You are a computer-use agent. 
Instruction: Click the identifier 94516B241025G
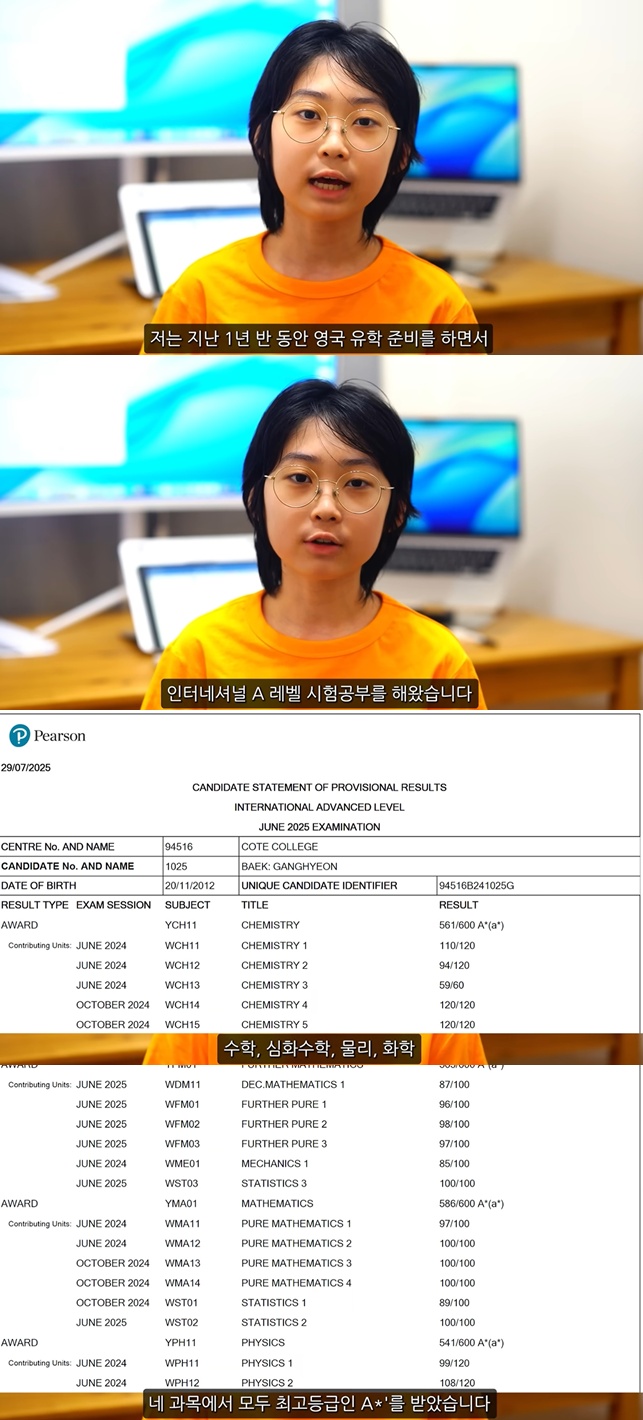[x=477, y=886]
